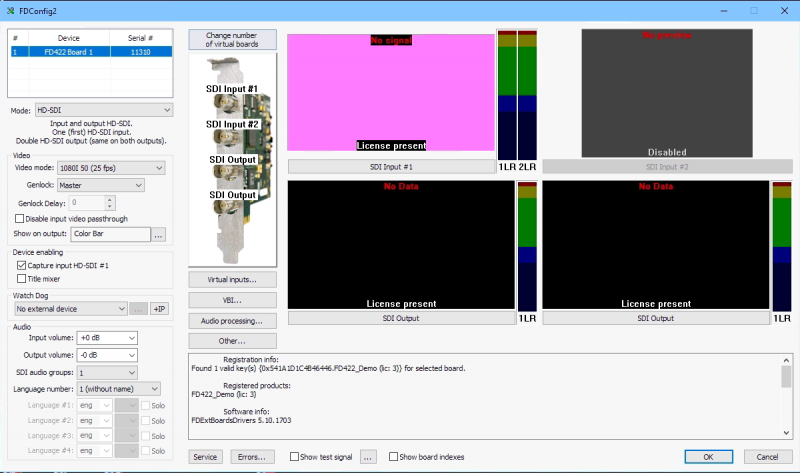Toggle Solo checkbox for Language #1
The height and width of the screenshot is (473, 800).
point(145,406)
